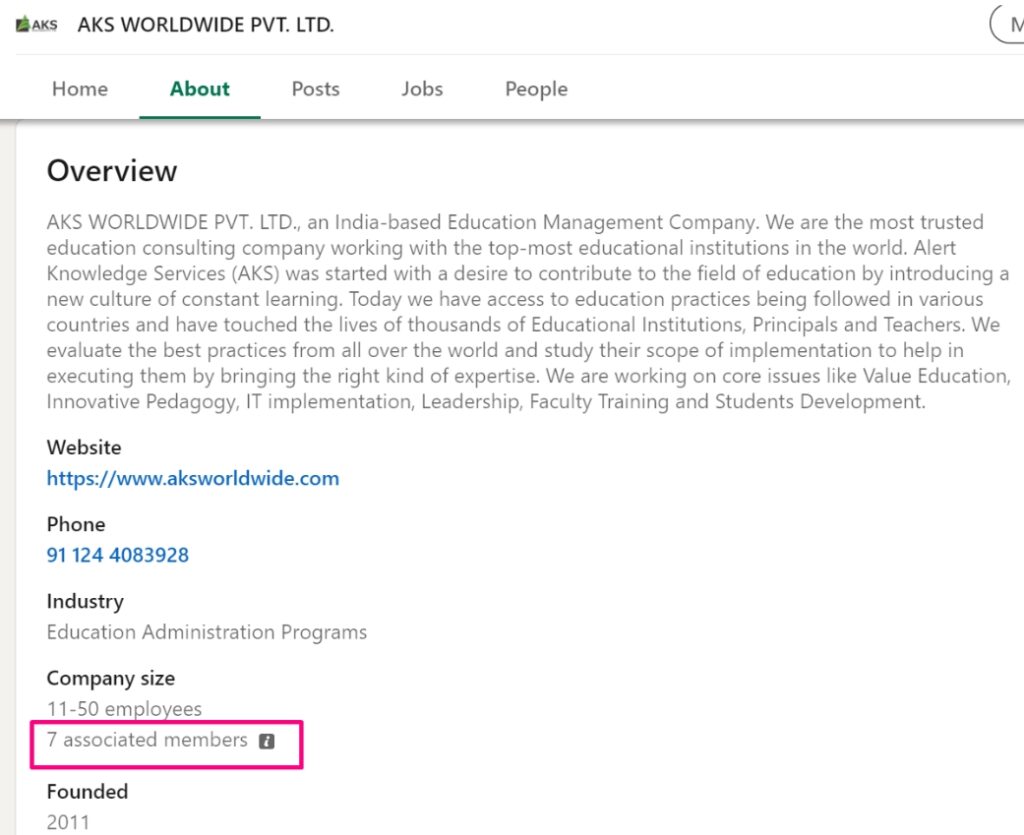Go to the Posts tab
Screen dimensions: 1024x835
[x=315, y=89]
